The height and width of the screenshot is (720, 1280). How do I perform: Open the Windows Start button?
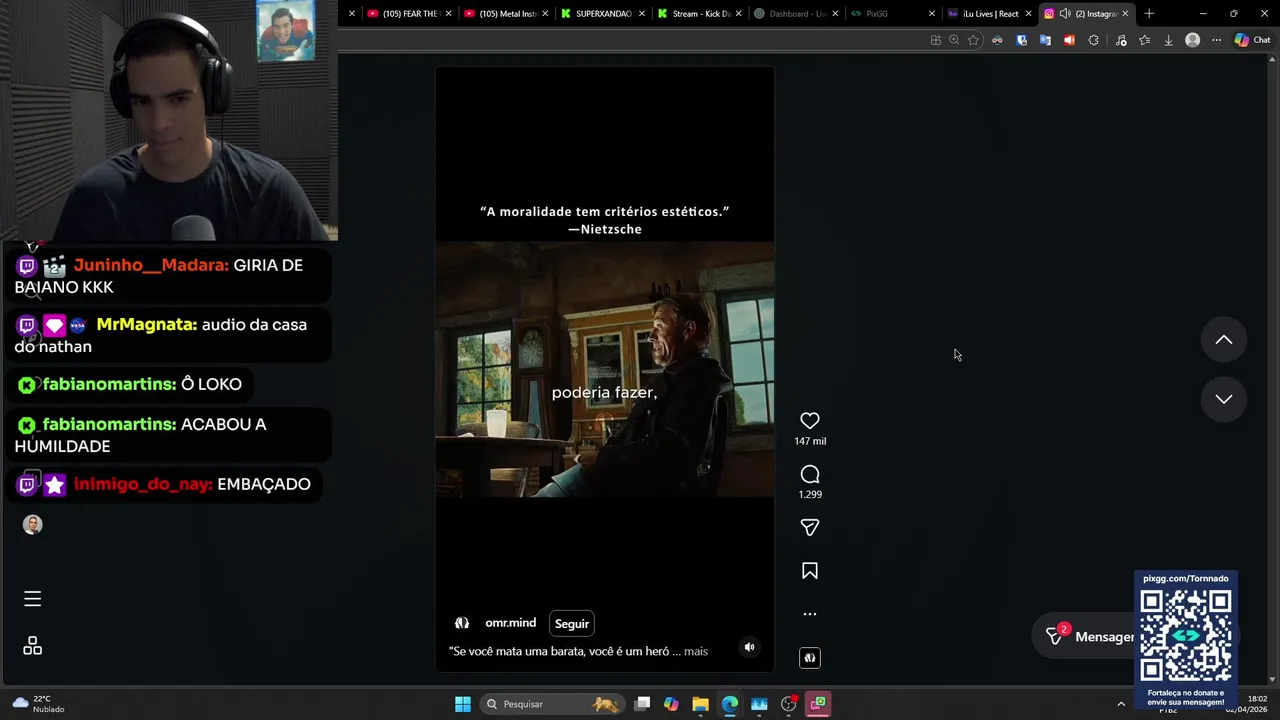(x=463, y=704)
